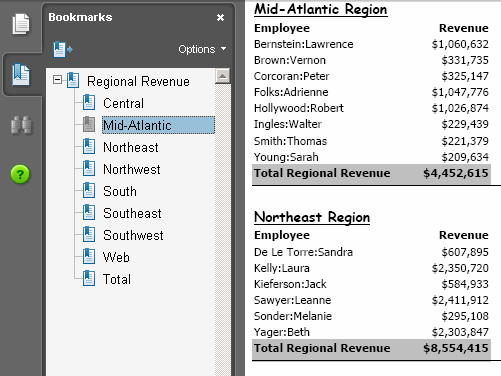Screen dimensions: 501x376
Task: Open the Options dropdown menu
Action: point(202,49)
